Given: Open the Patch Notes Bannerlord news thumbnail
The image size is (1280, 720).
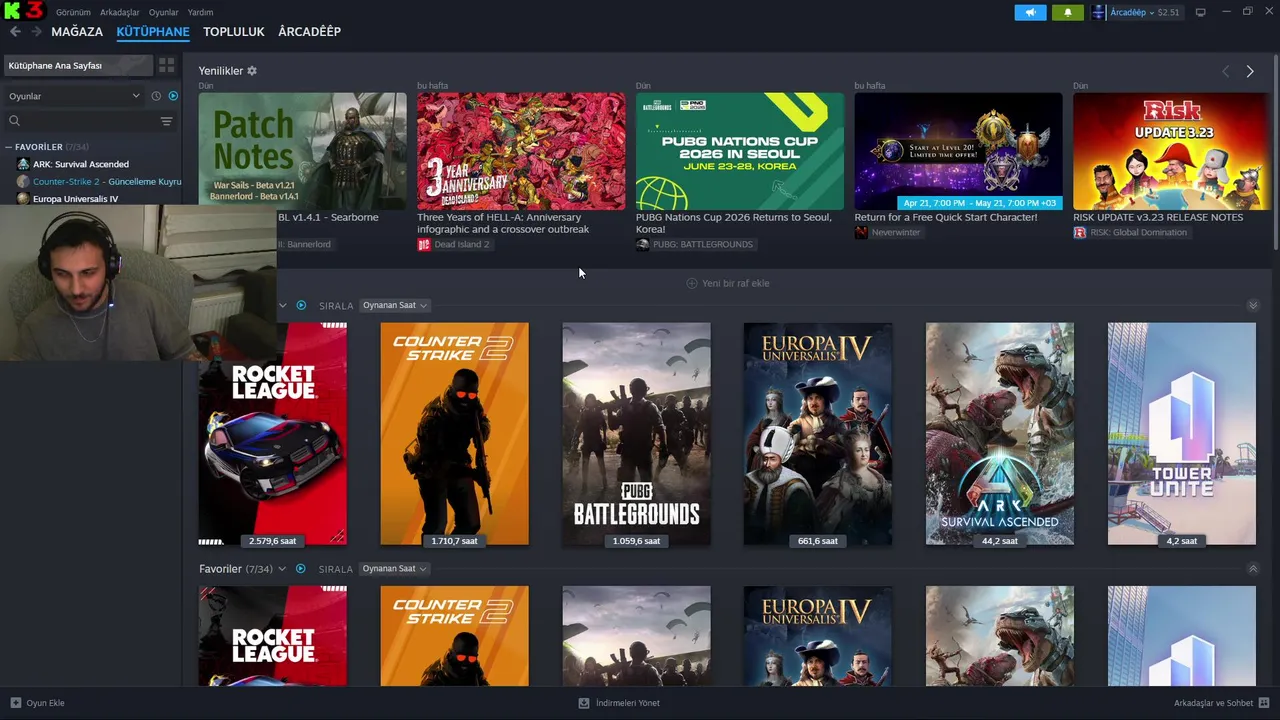Looking at the screenshot, I should pyautogui.click(x=303, y=151).
